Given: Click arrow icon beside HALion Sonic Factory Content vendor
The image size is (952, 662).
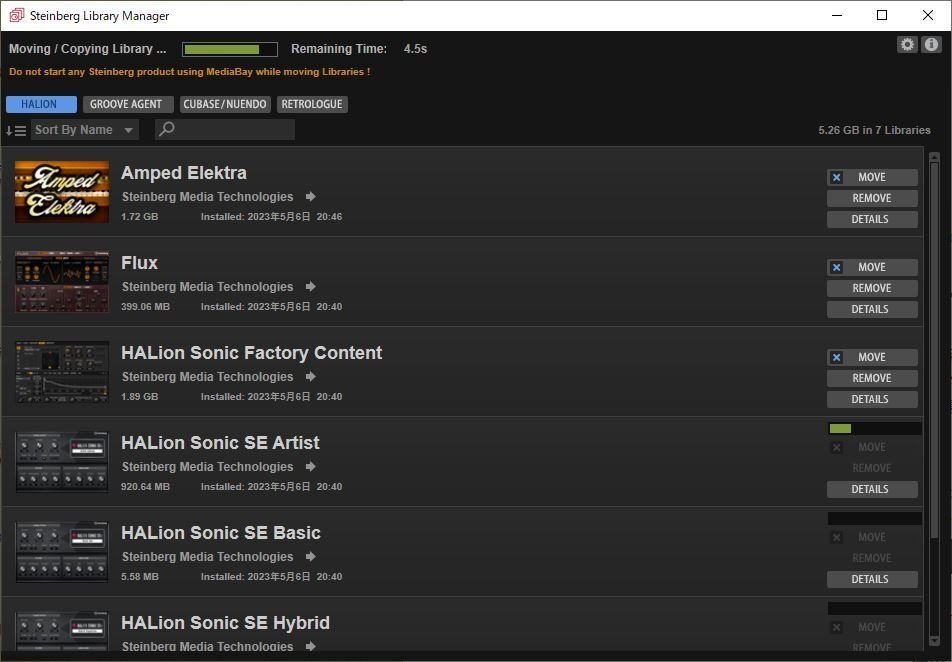Looking at the screenshot, I should [310, 377].
